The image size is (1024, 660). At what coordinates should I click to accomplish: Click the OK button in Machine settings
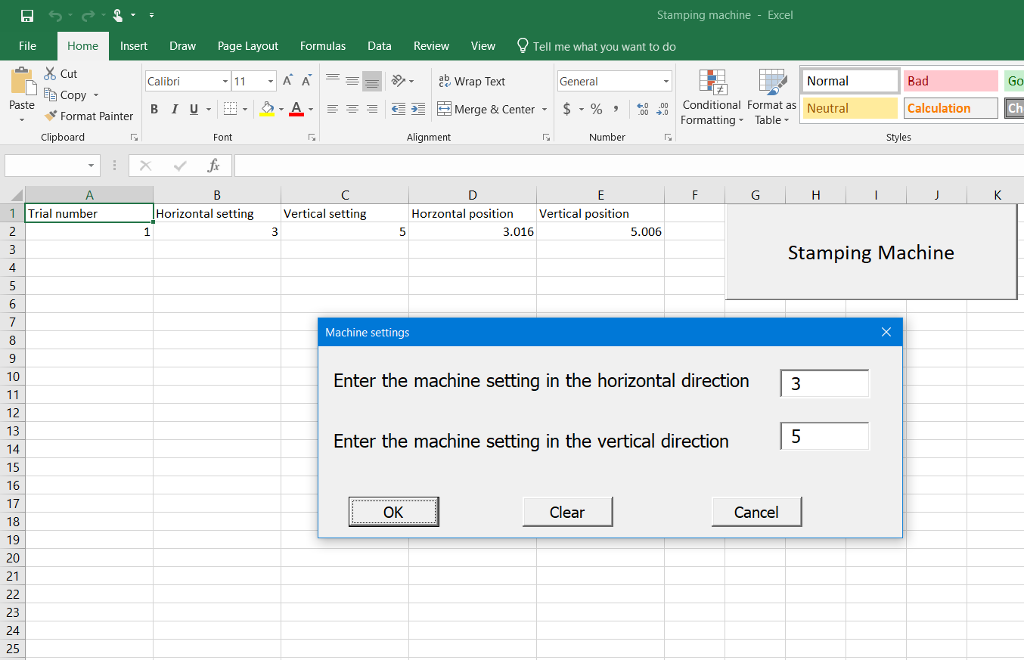pyautogui.click(x=393, y=511)
